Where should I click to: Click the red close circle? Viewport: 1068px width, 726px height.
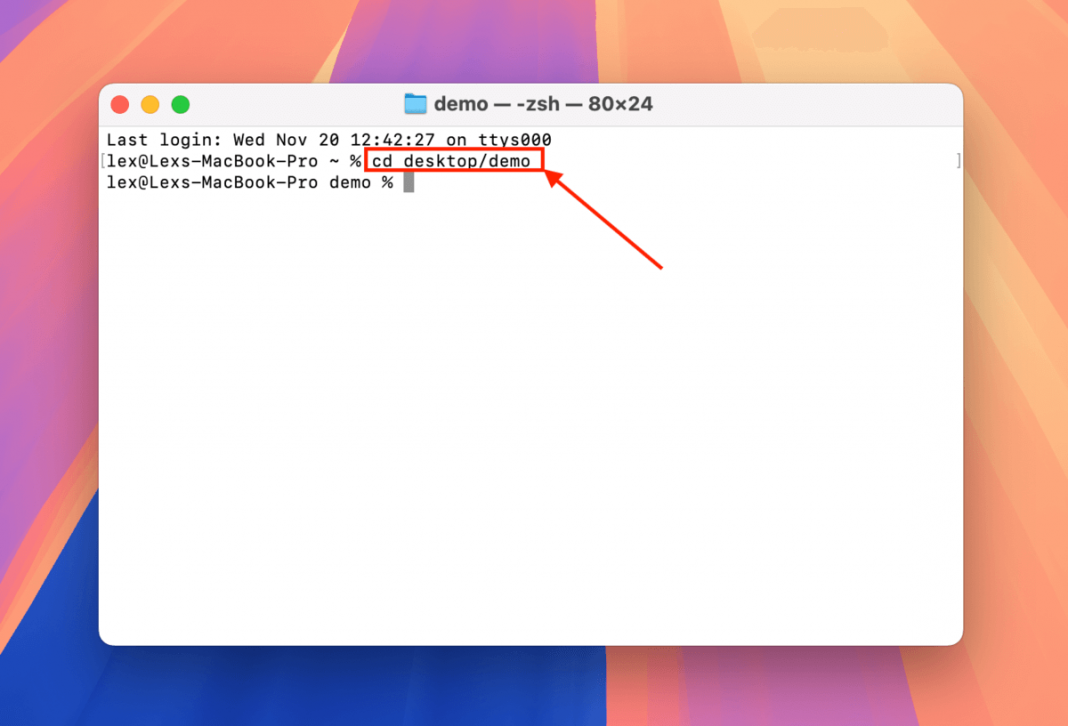(119, 103)
